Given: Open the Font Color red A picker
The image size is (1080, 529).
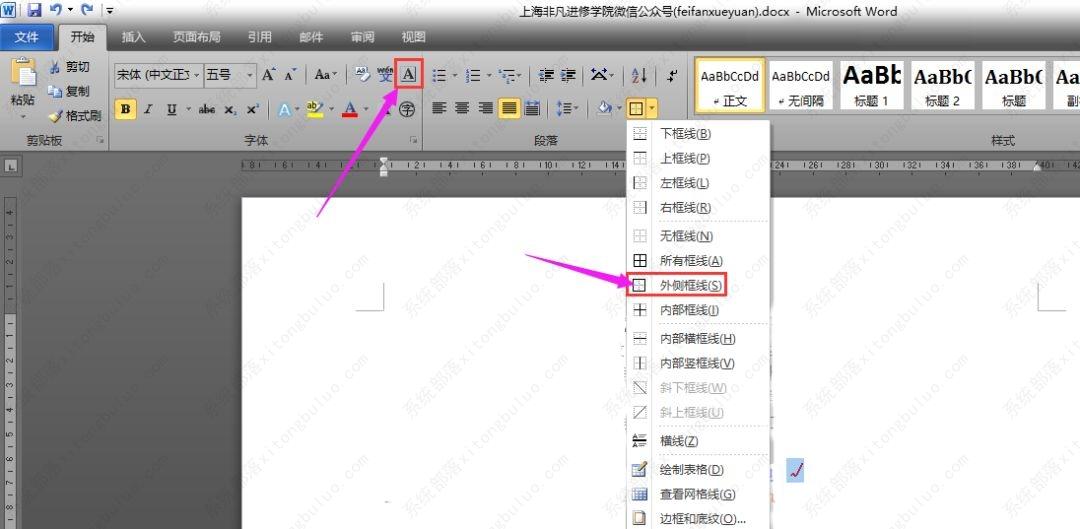Looking at the screenshot, I should click(350, 110).
